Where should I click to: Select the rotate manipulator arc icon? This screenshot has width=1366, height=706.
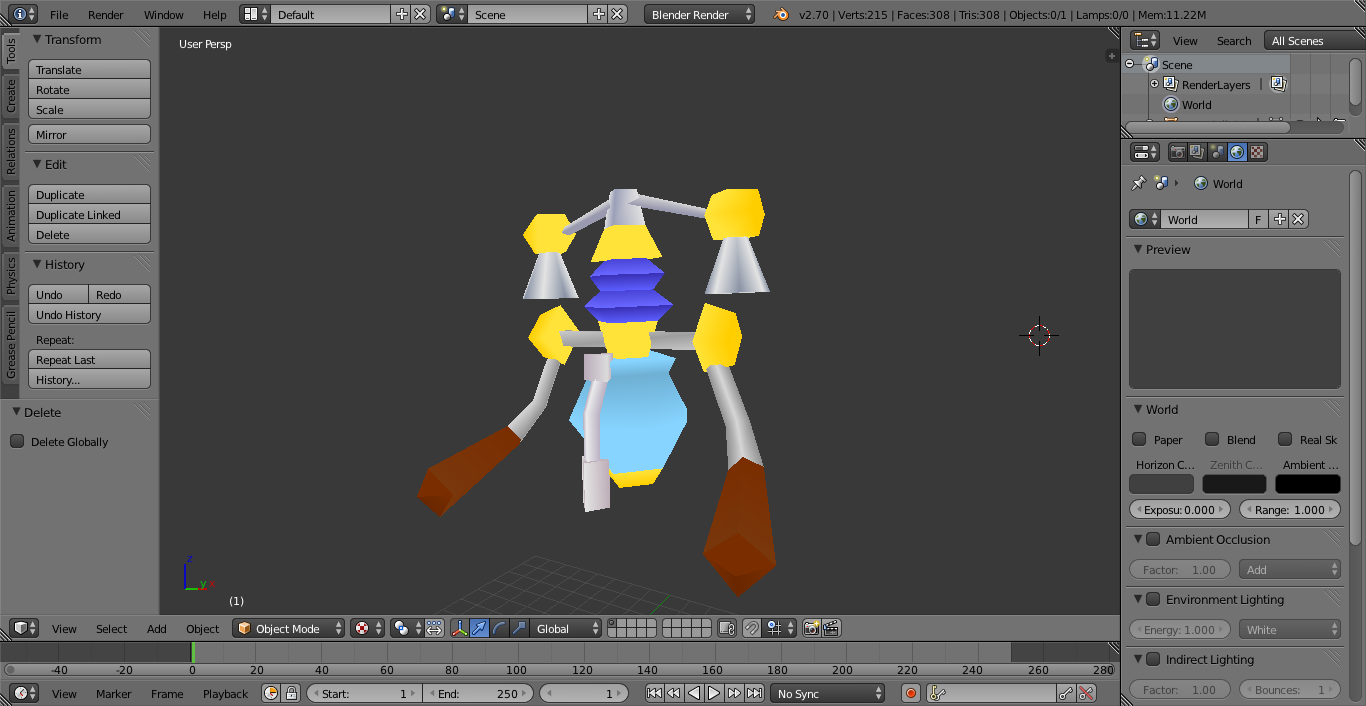(499, 628)
